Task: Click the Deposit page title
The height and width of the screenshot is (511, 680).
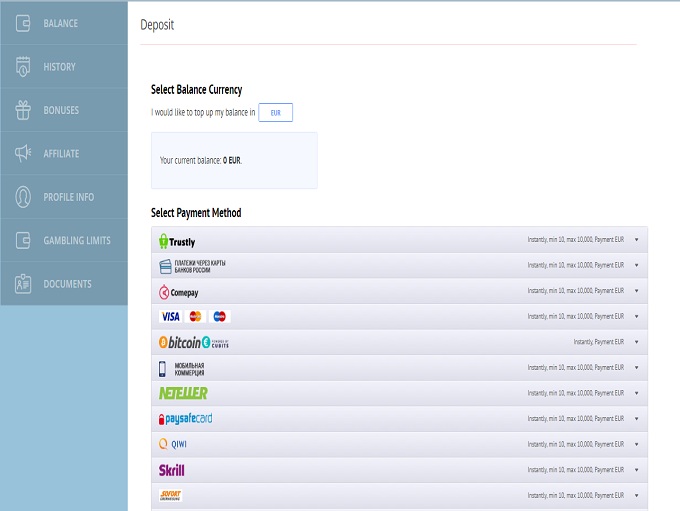Action: coord(157,25)
